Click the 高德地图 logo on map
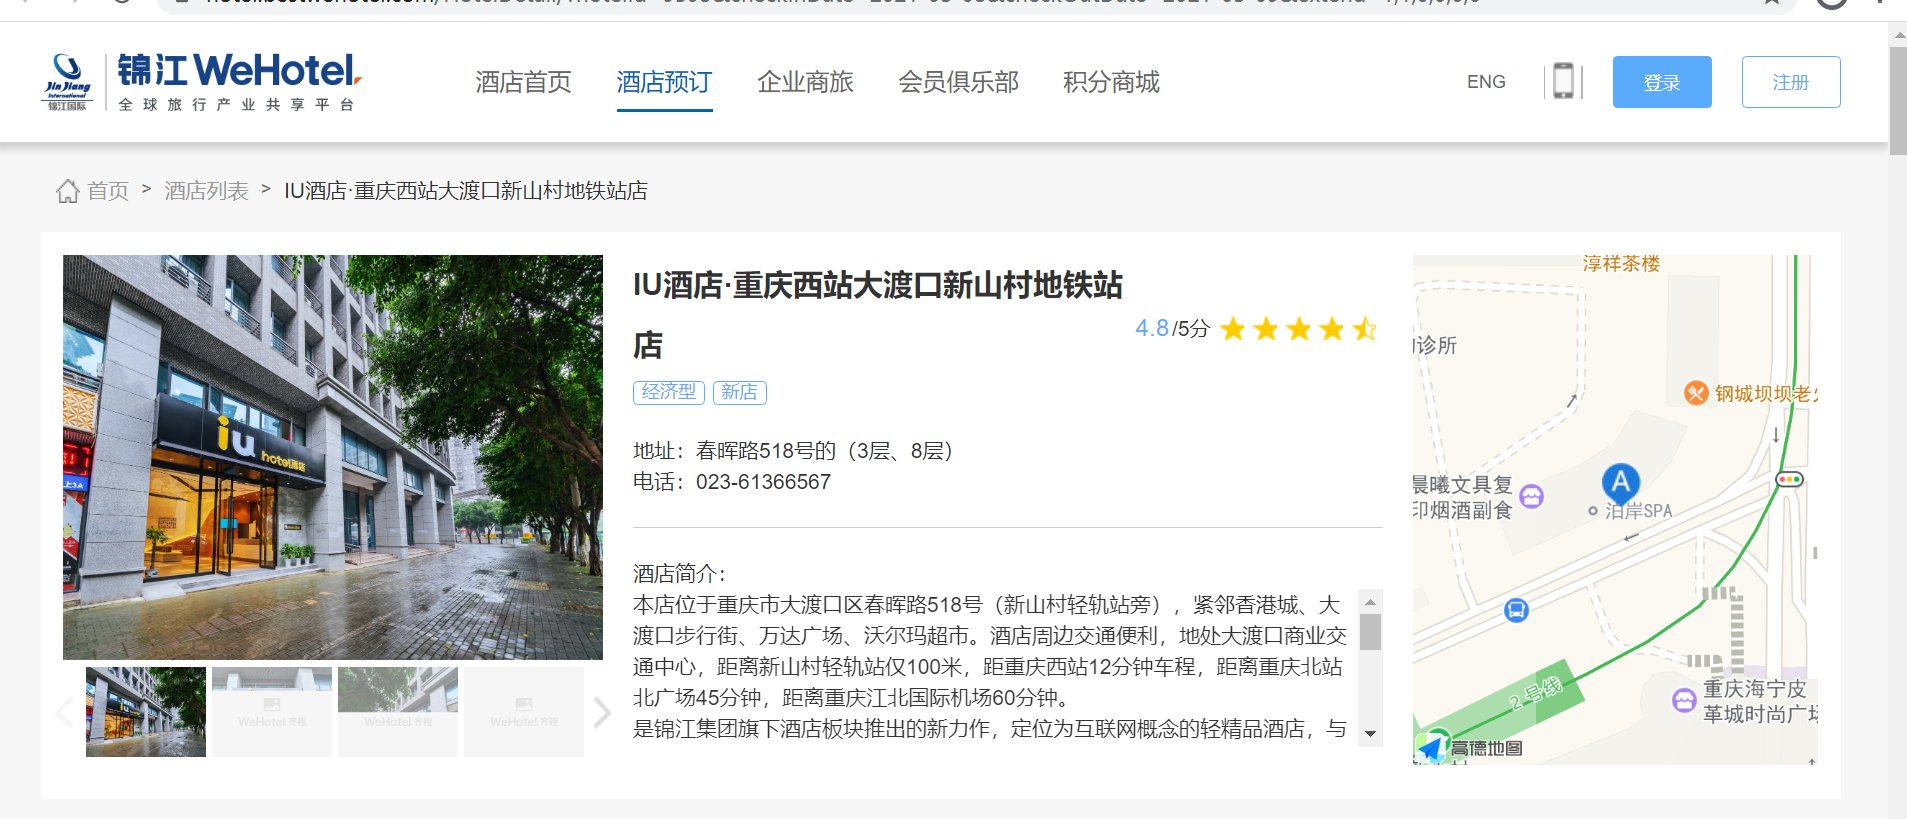1907x819 pixels. coord(1469,747)
